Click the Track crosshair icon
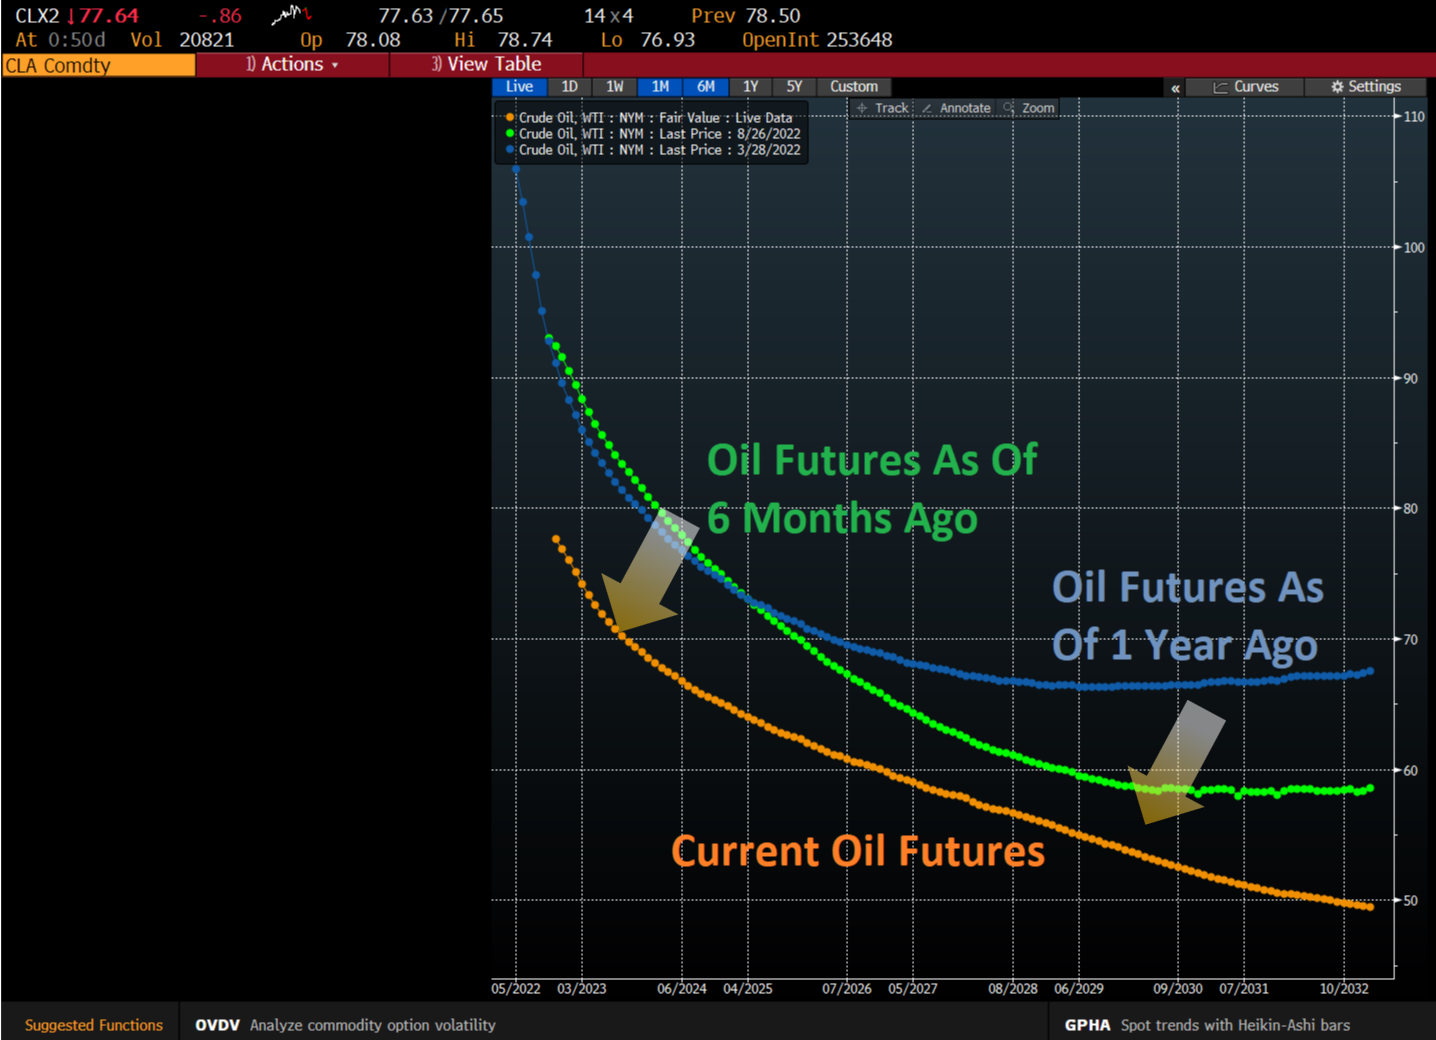Screen dimensions: 1436x1040 pos(862,108)
